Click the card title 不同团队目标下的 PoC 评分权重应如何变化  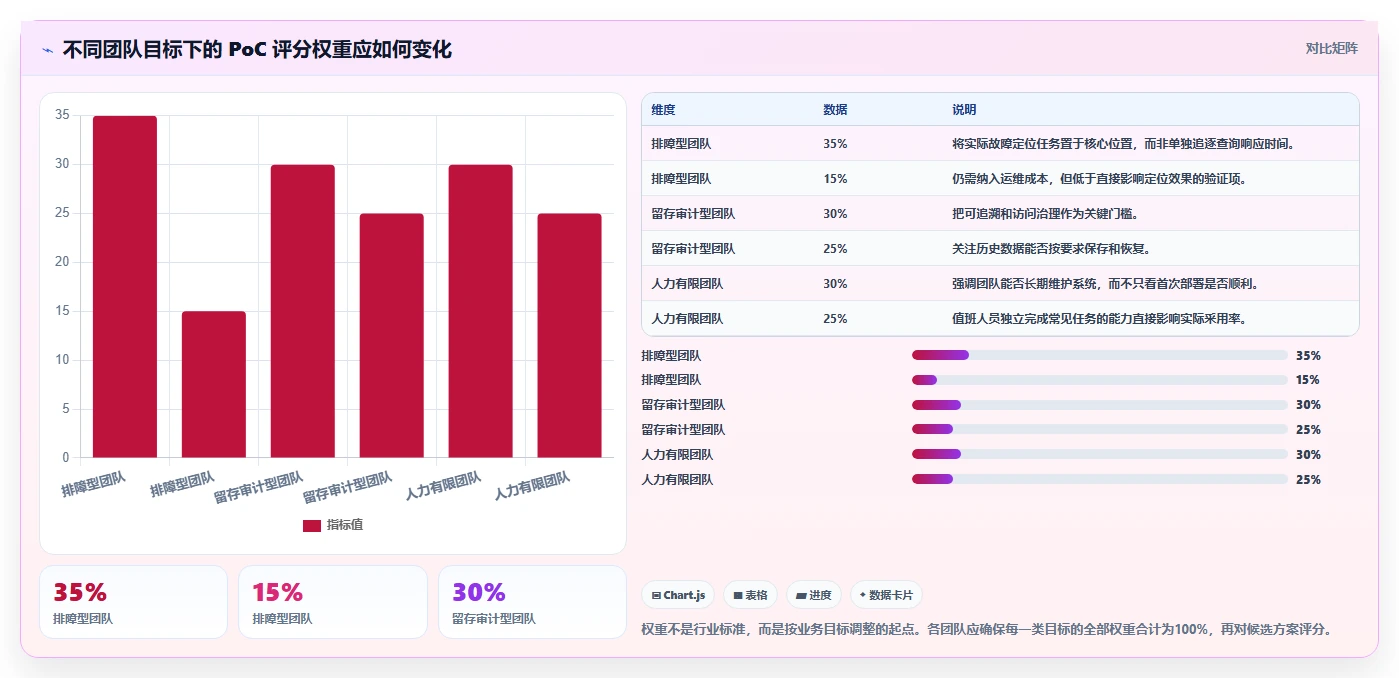257,49
